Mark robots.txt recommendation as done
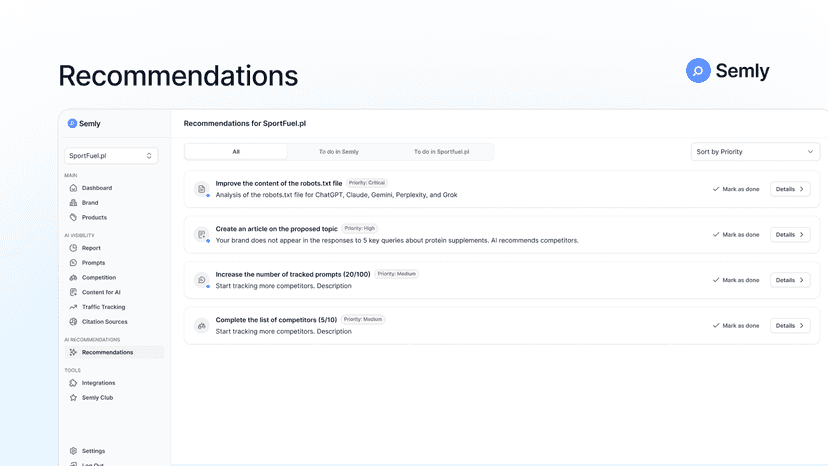 pos(736,190)
